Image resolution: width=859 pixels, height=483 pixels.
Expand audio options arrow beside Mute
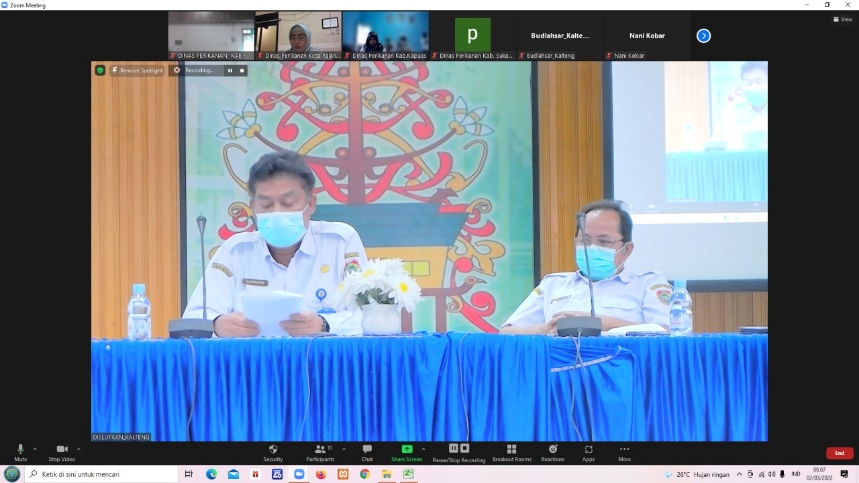pos(35,448)
